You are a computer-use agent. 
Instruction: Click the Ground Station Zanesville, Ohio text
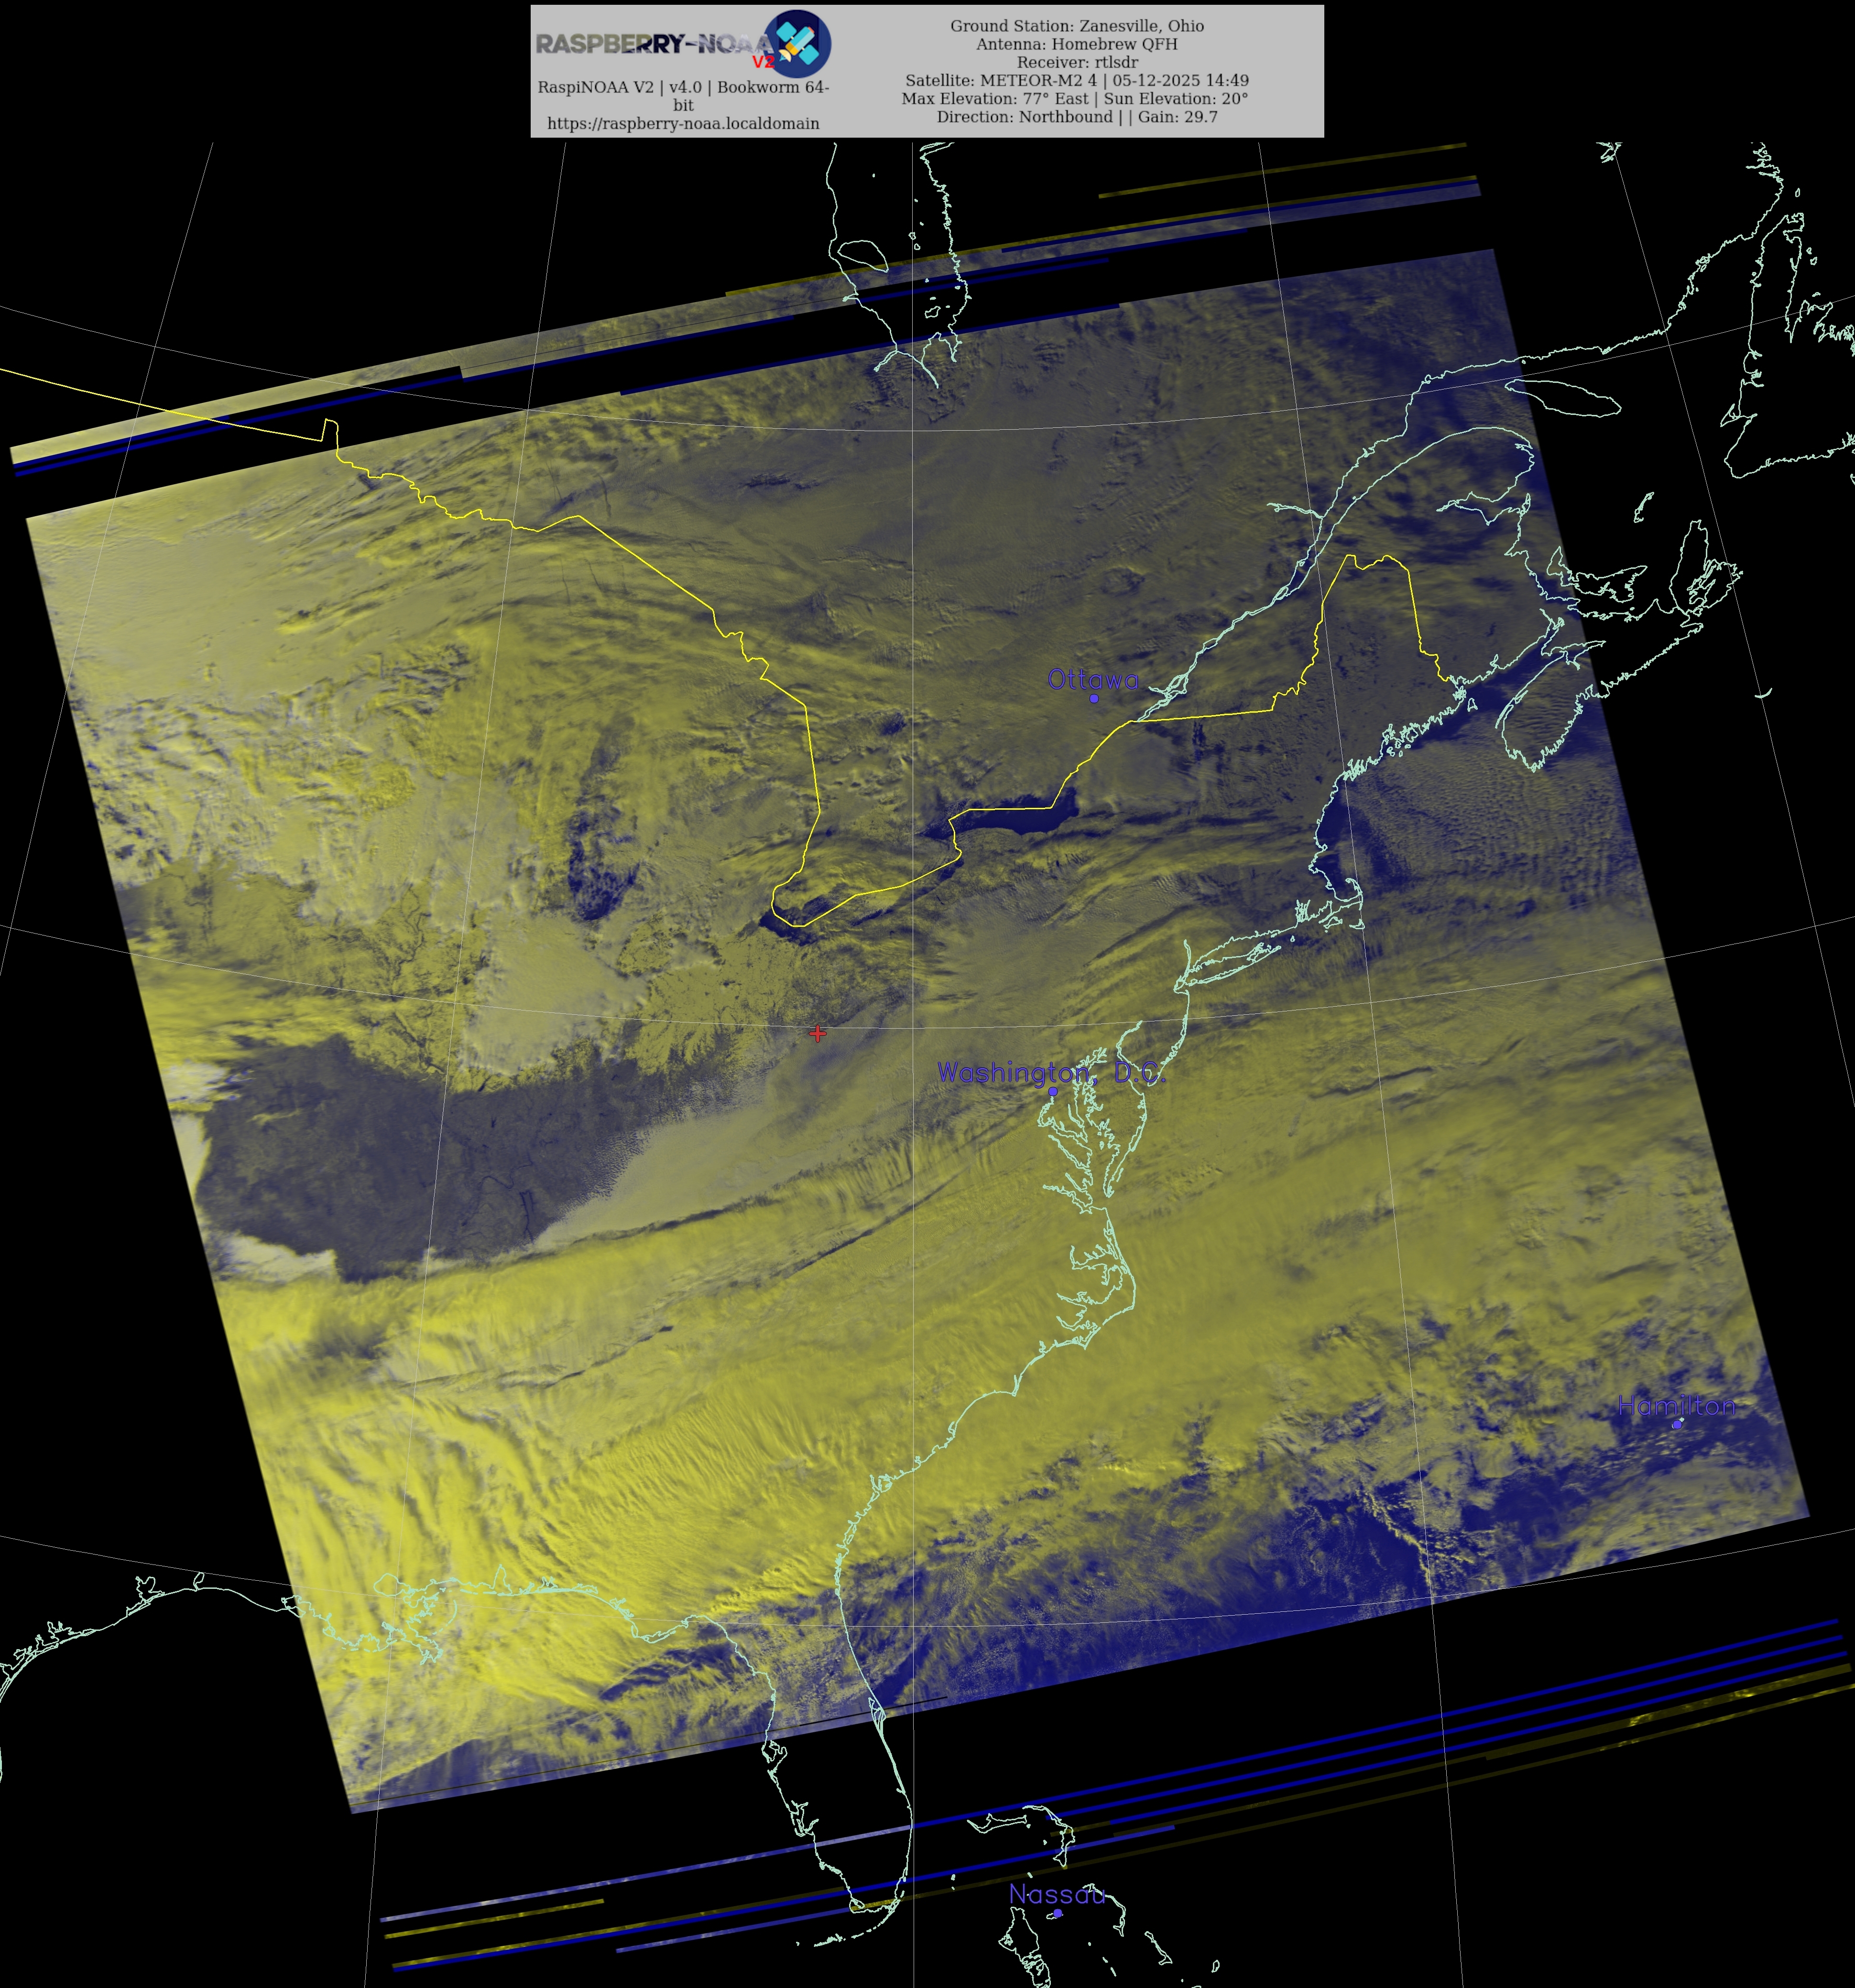pyautogui.click(x=1077, y=26)
